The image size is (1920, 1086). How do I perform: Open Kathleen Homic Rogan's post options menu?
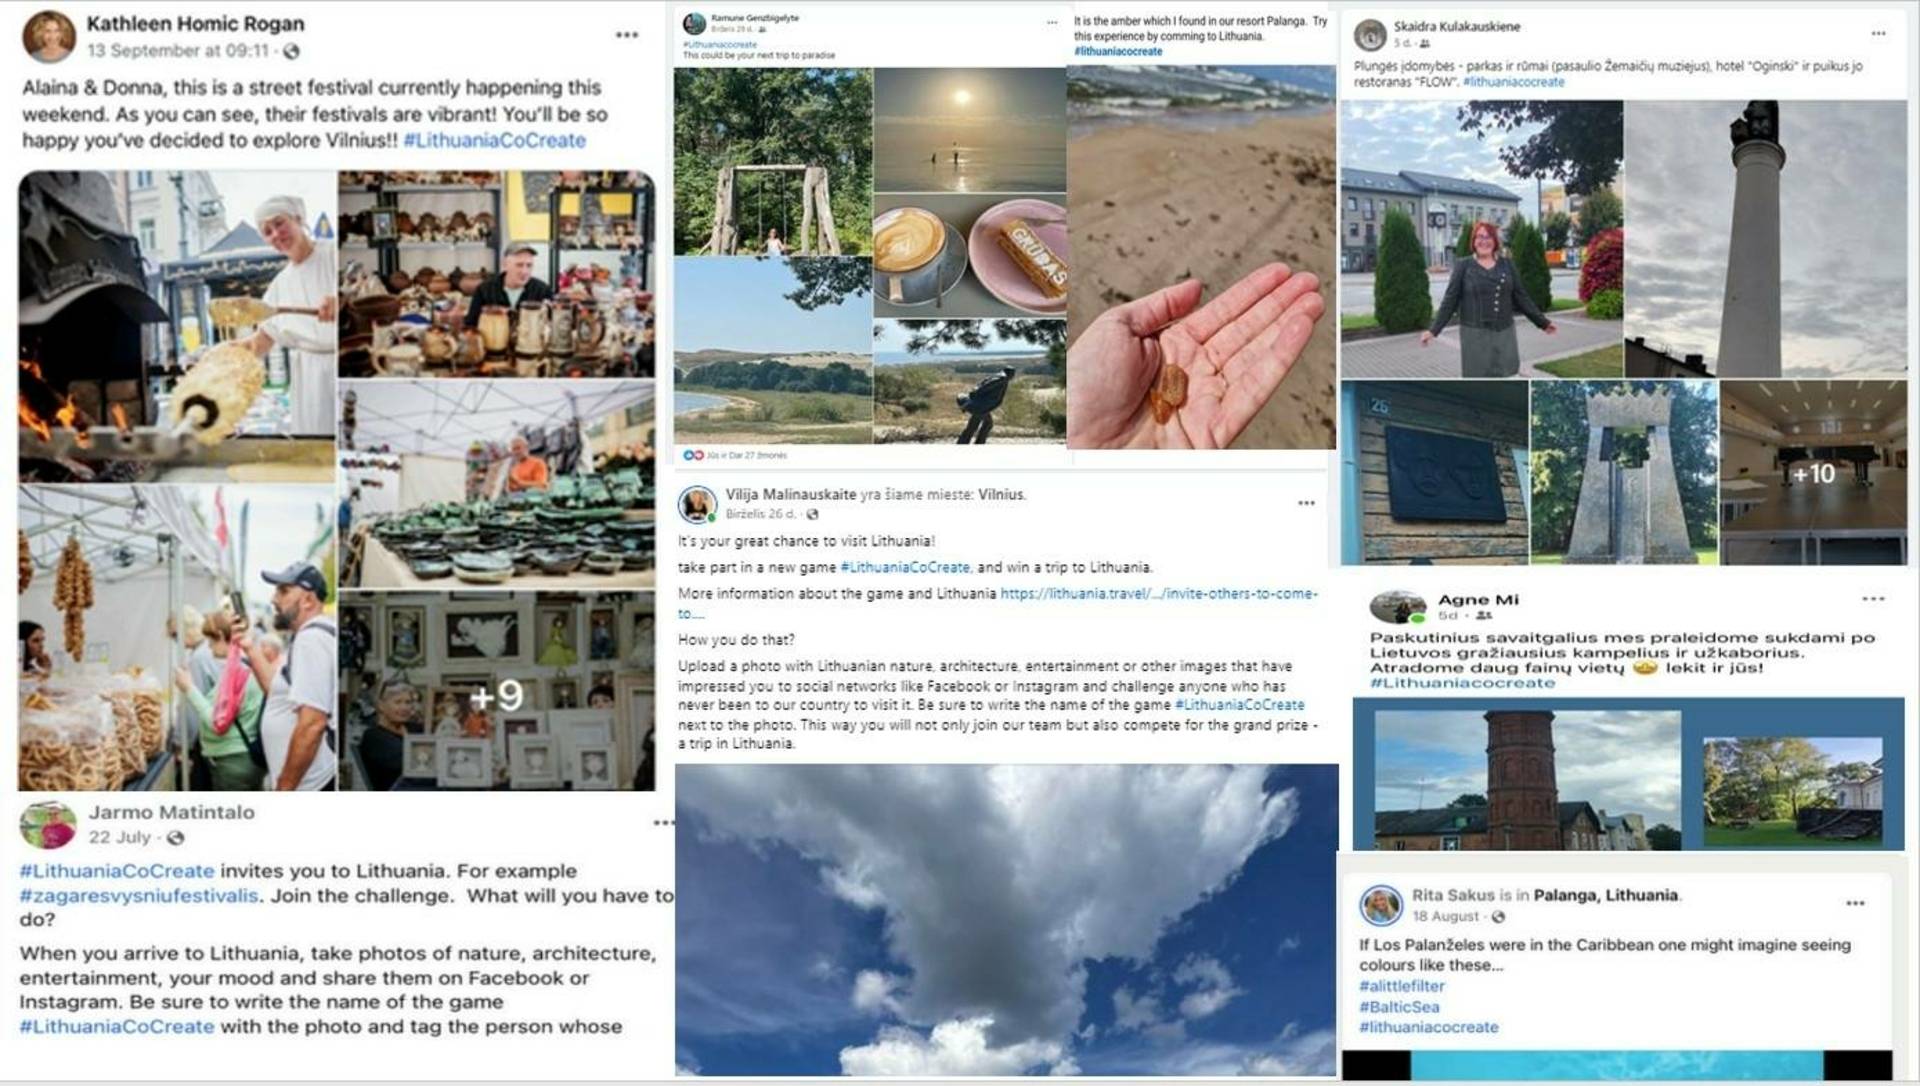[x=627, y=35]
